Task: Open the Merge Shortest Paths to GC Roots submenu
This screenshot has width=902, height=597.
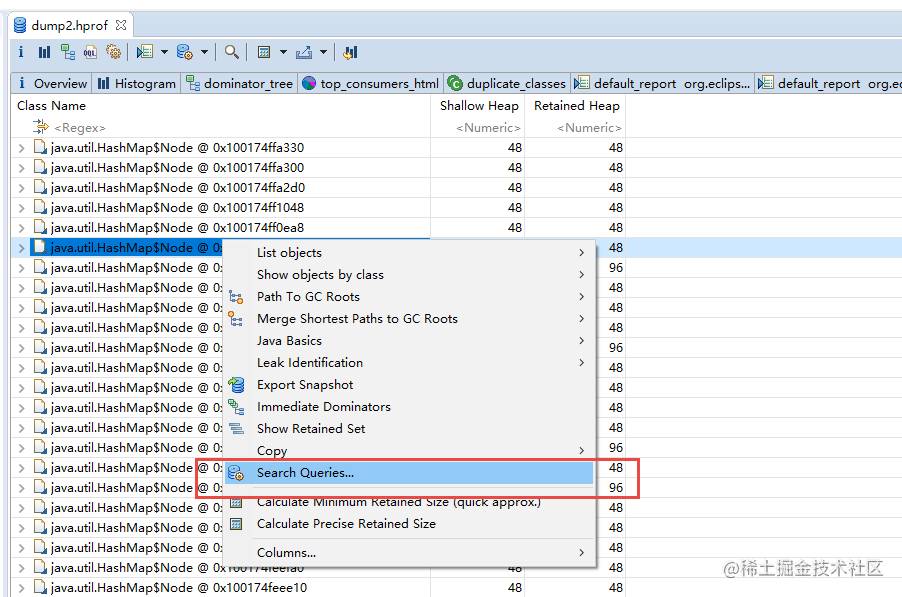Action: [409, 319]
